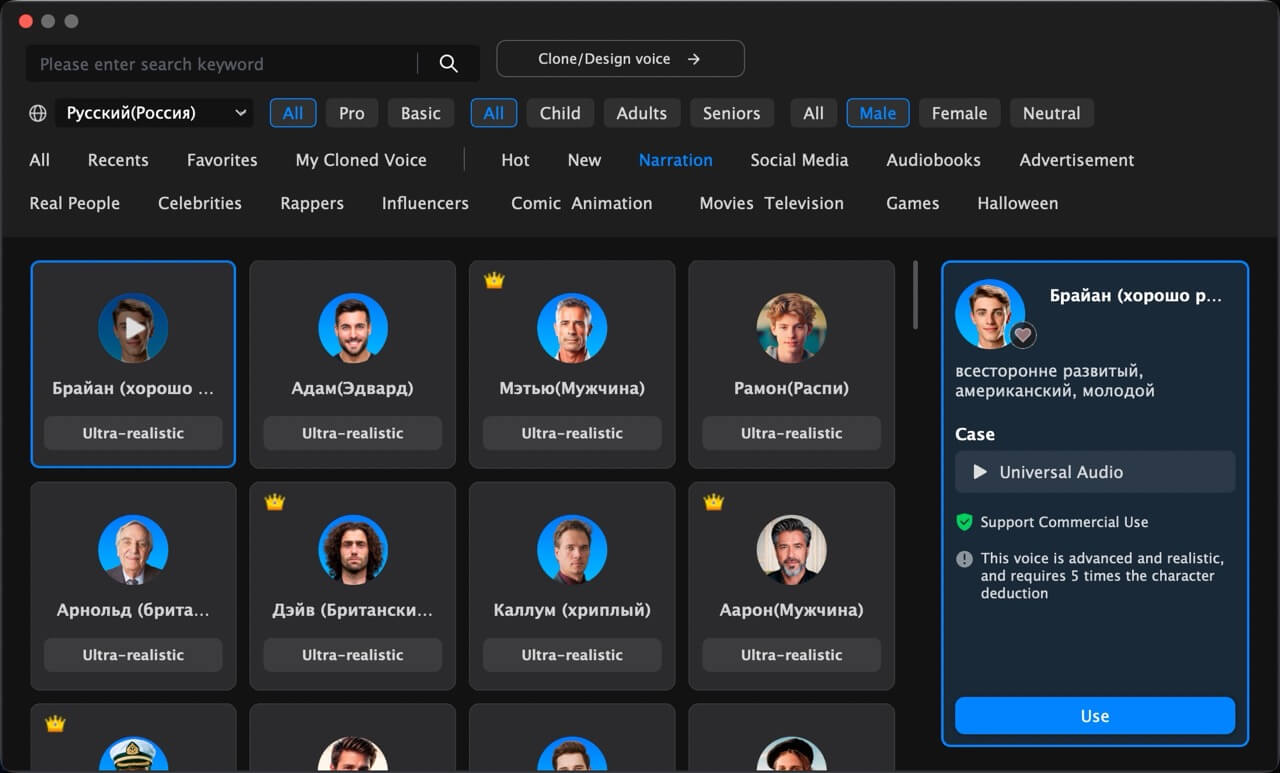
Task: Click the crown icon on Аарон card
Action: point(713,502)
